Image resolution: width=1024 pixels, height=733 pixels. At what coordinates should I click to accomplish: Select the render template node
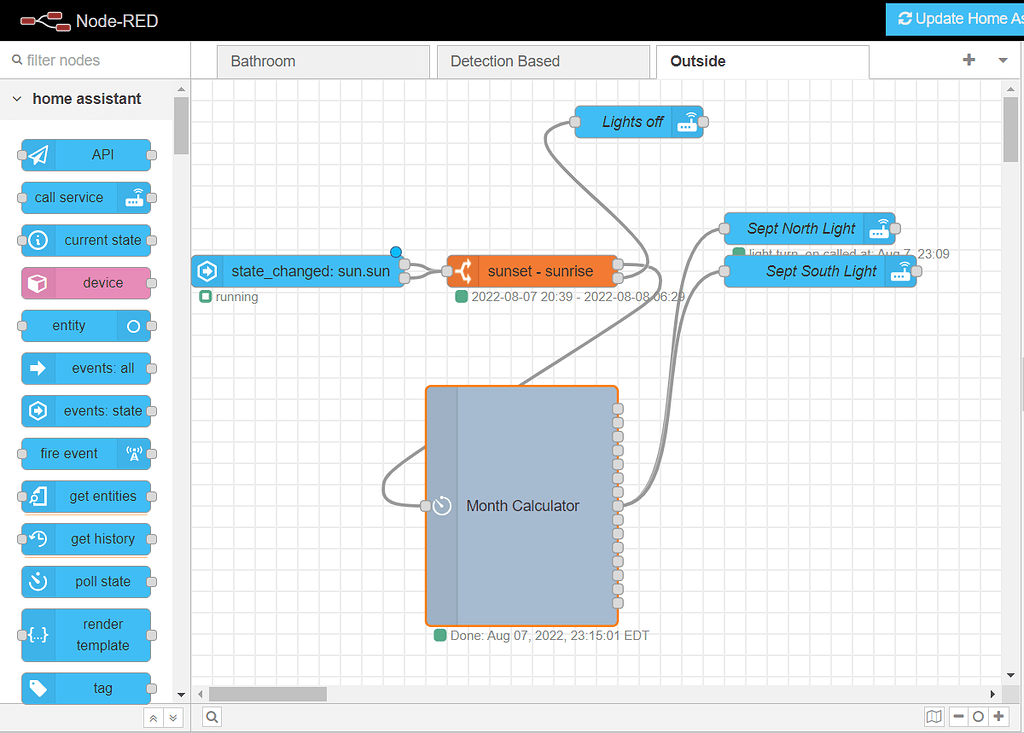tap(85, 635)
